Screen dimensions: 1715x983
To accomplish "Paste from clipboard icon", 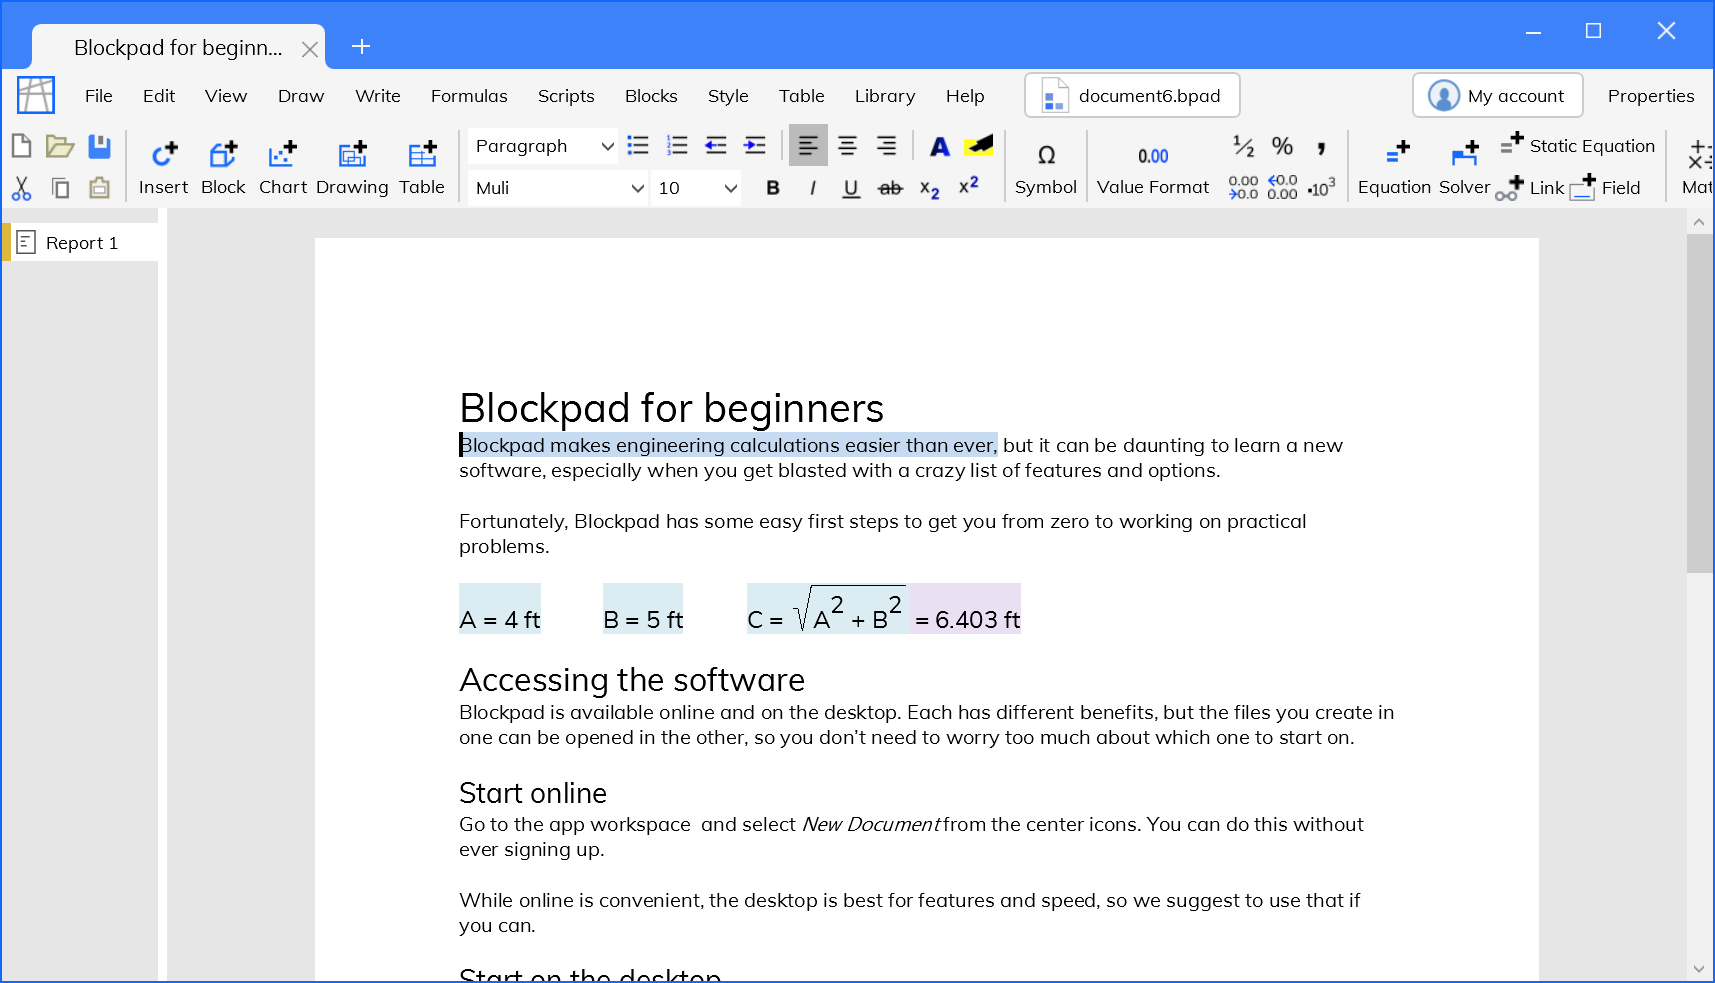I will coord(99,188).
